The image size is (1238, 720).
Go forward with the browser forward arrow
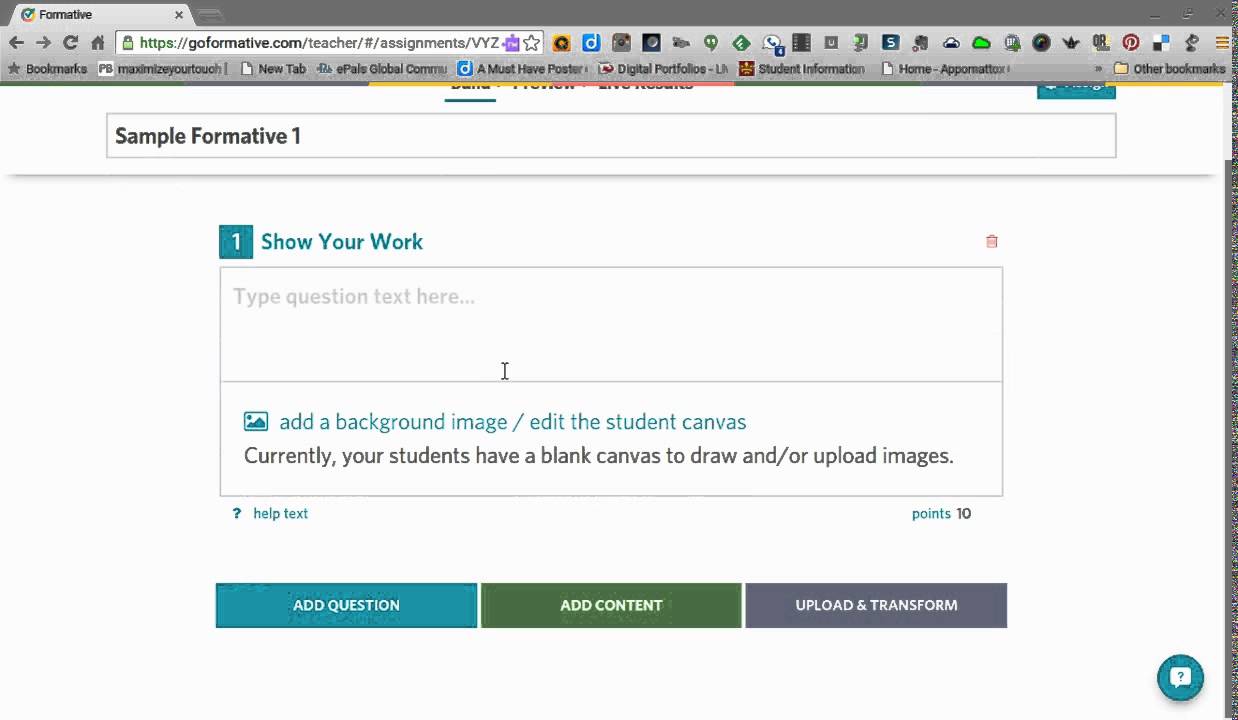tap(43, 42)
